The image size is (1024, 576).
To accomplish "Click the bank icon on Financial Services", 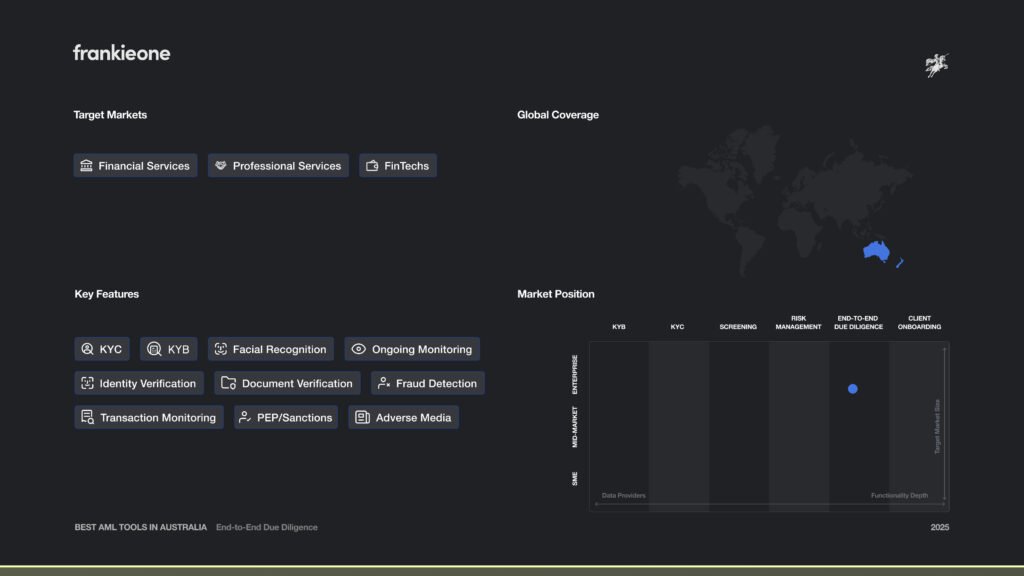I will 86,165.
